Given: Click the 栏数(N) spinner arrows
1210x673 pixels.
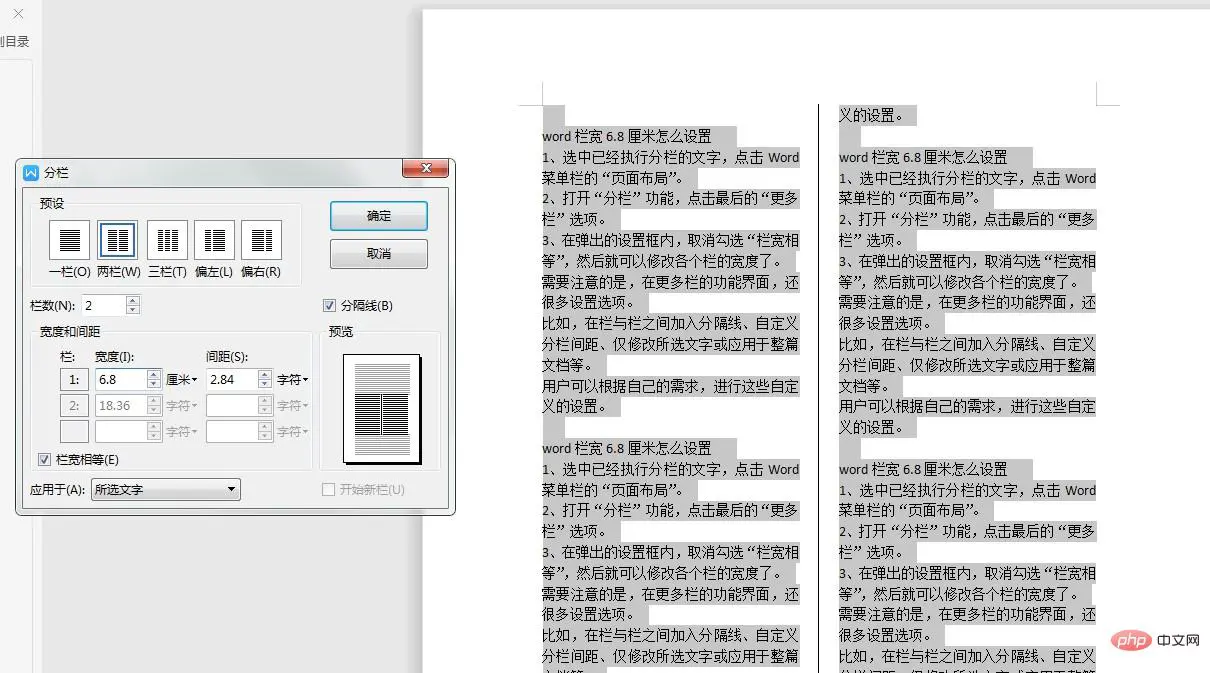Looking at the screenshot, I should pos(133,305).
